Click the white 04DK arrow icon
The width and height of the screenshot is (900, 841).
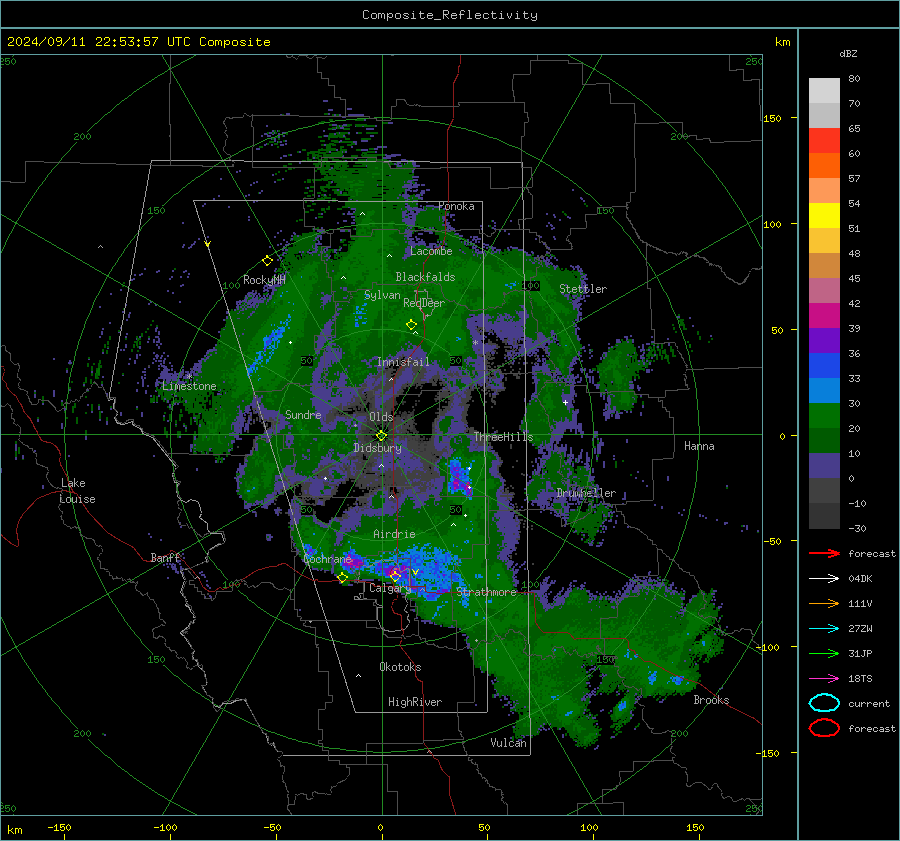pos(824,579)
